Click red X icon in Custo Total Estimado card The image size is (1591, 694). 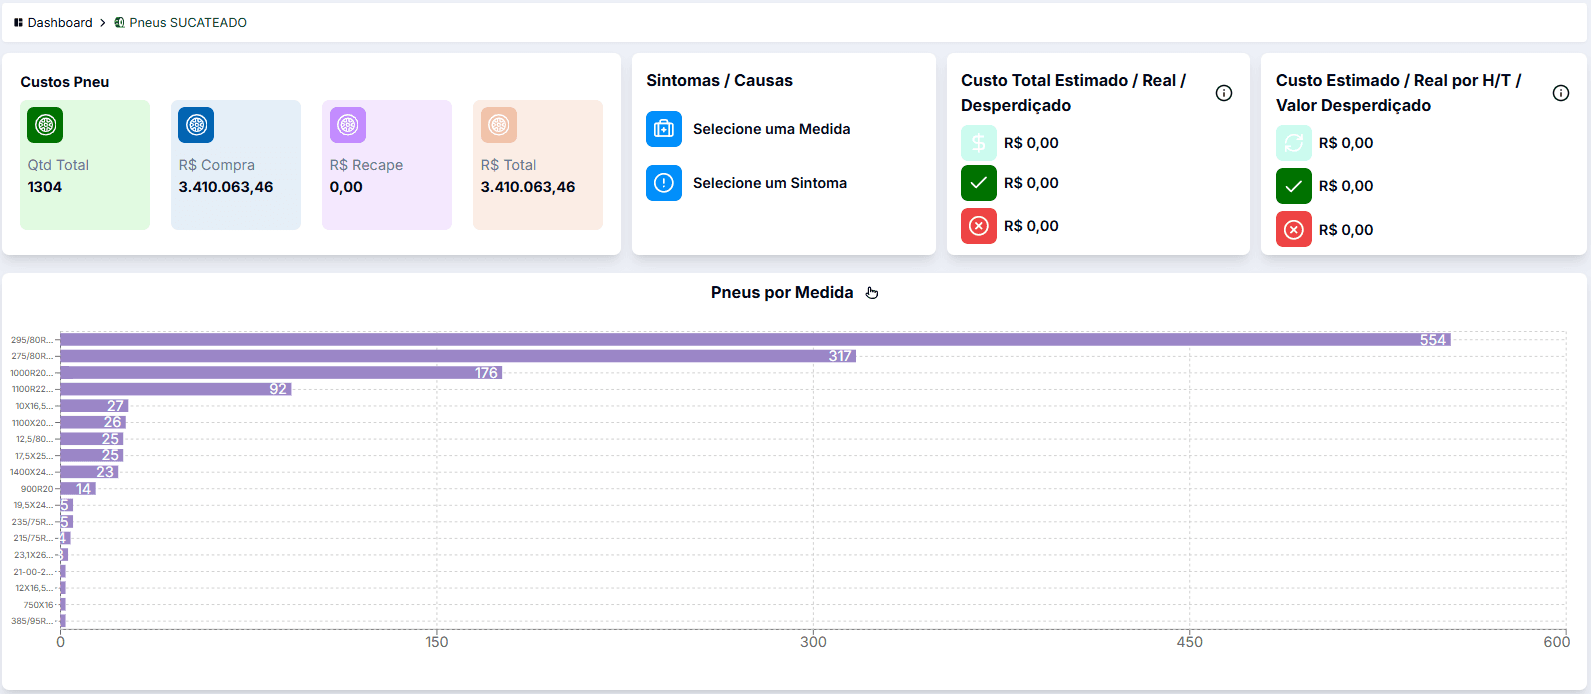click(979, 226)
